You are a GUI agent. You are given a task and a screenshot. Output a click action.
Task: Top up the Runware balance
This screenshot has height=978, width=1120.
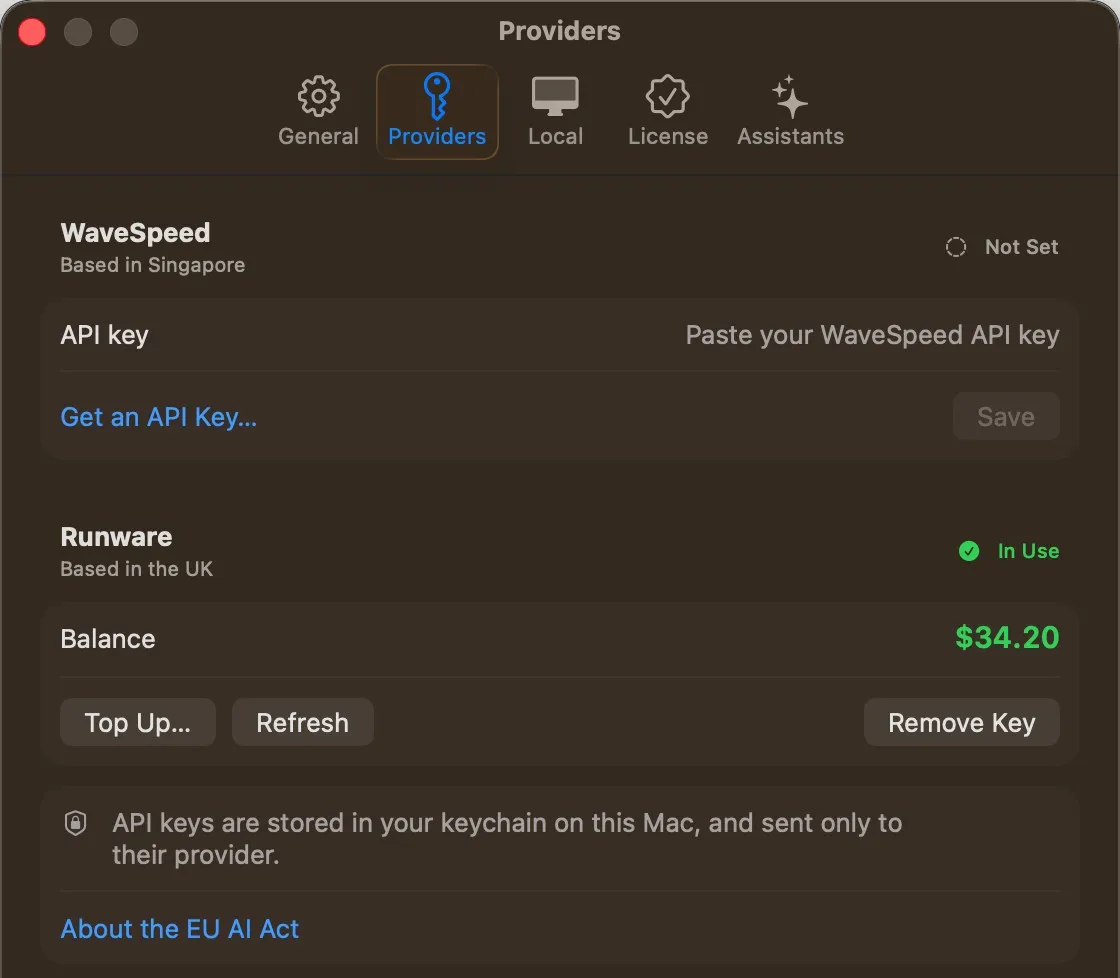tap(138, 722)
